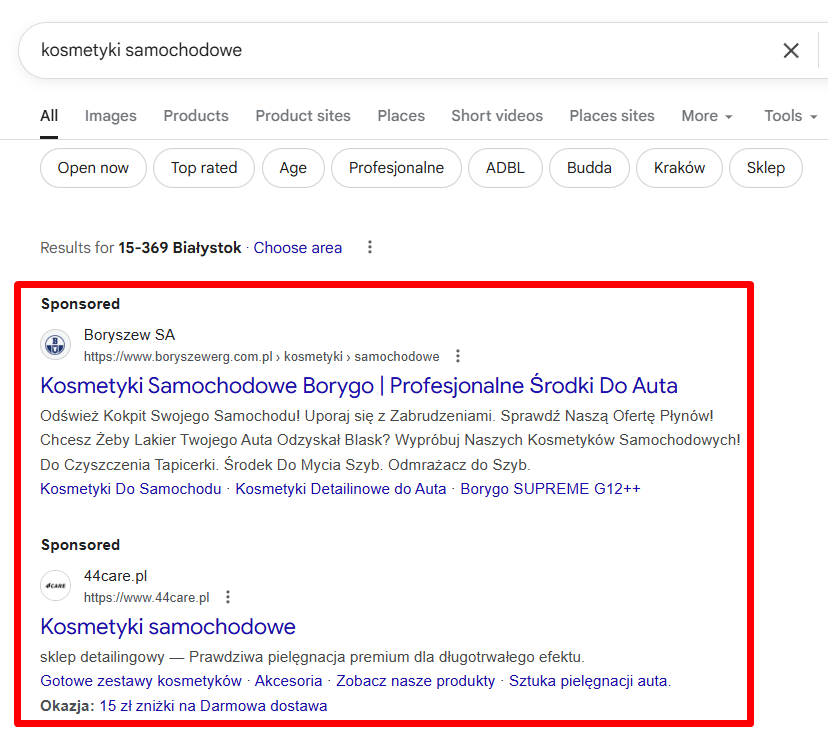Switch to the Products tab
The image size is (828, 738).
[x=196, y=116]
